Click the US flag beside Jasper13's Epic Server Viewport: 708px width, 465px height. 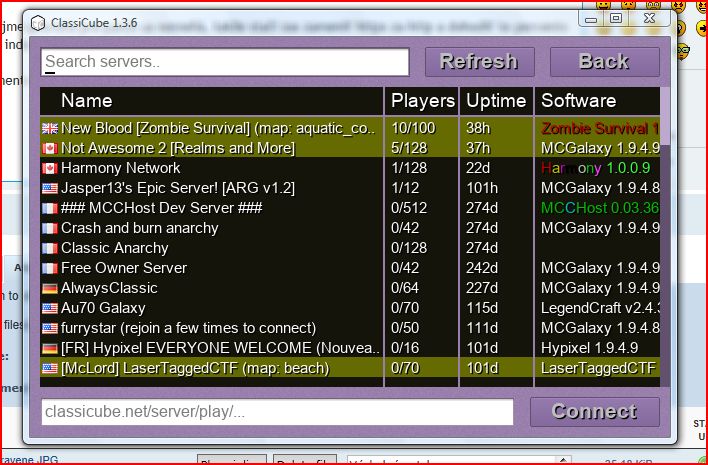point(50,188)
